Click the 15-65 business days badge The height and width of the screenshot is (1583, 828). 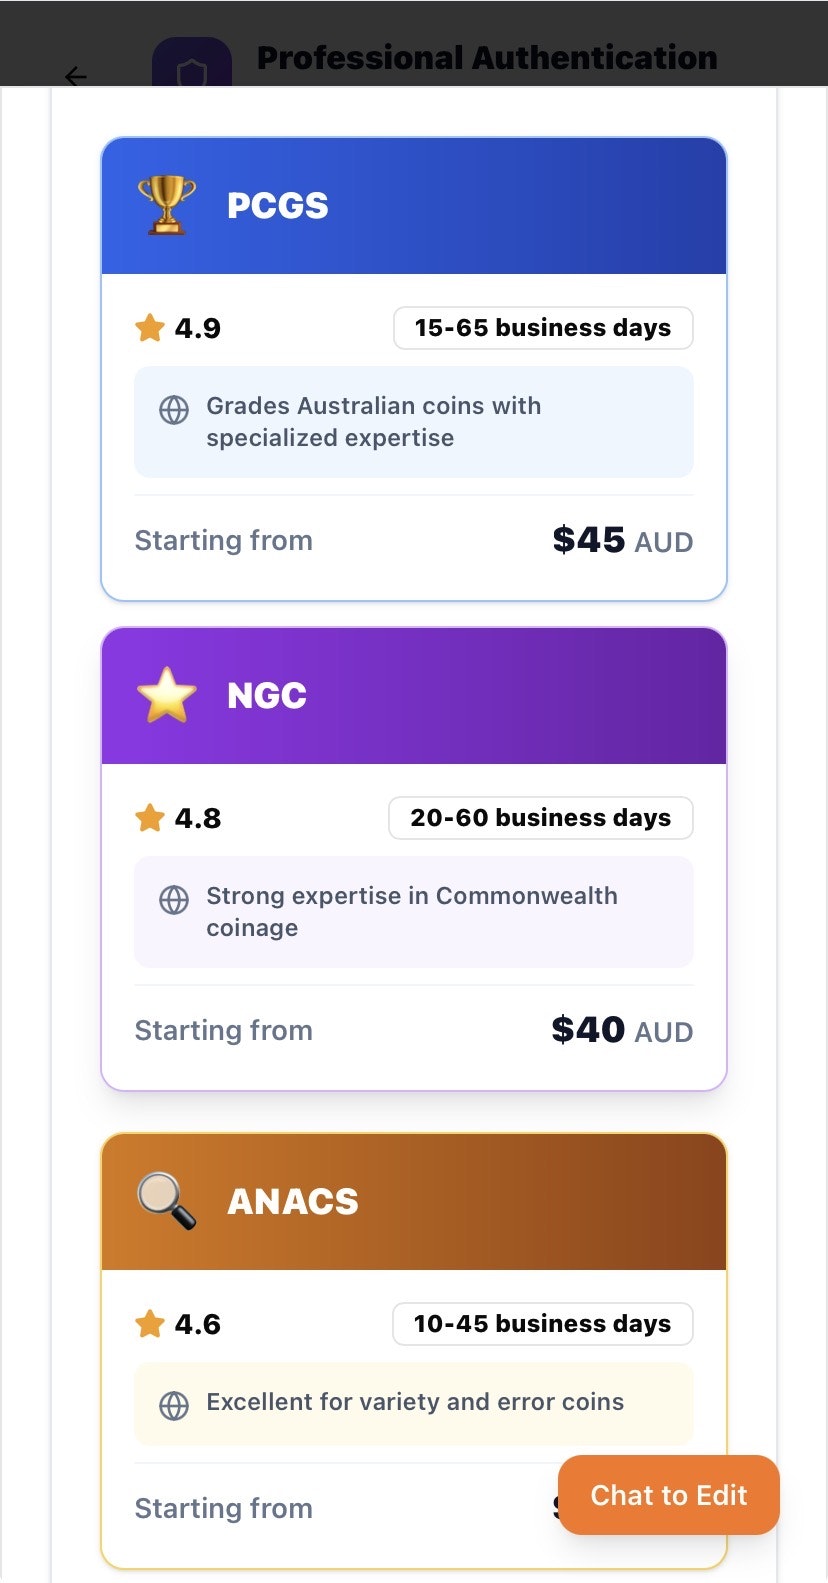(543, 328)
